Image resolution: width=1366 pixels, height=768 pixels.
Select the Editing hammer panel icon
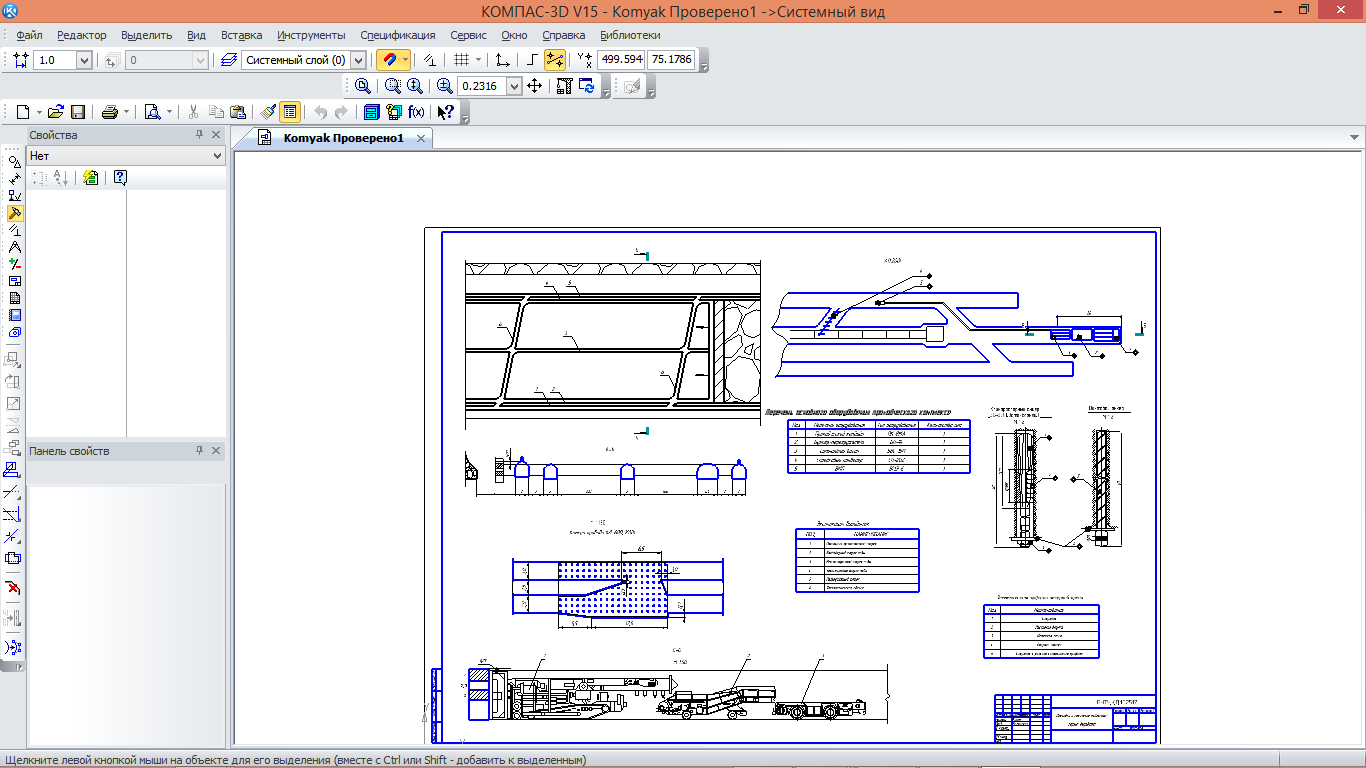(15, 213)
